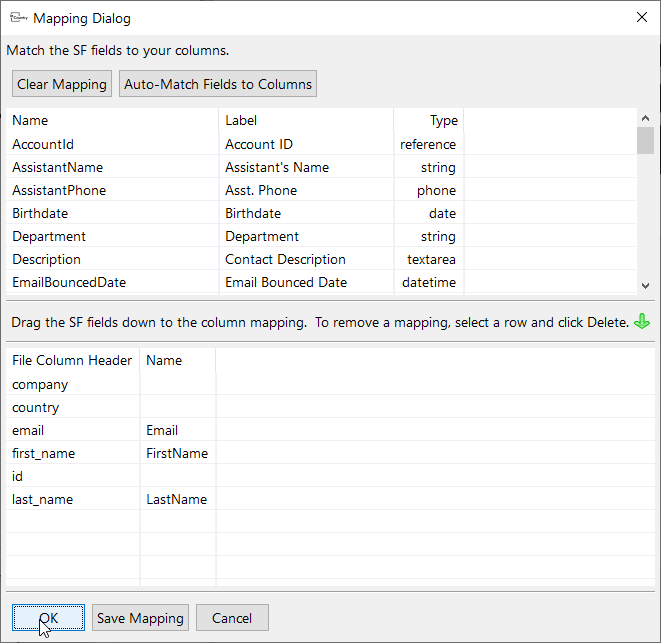
Task: Select the AccountId field row
Action: [x=43, y=144]
